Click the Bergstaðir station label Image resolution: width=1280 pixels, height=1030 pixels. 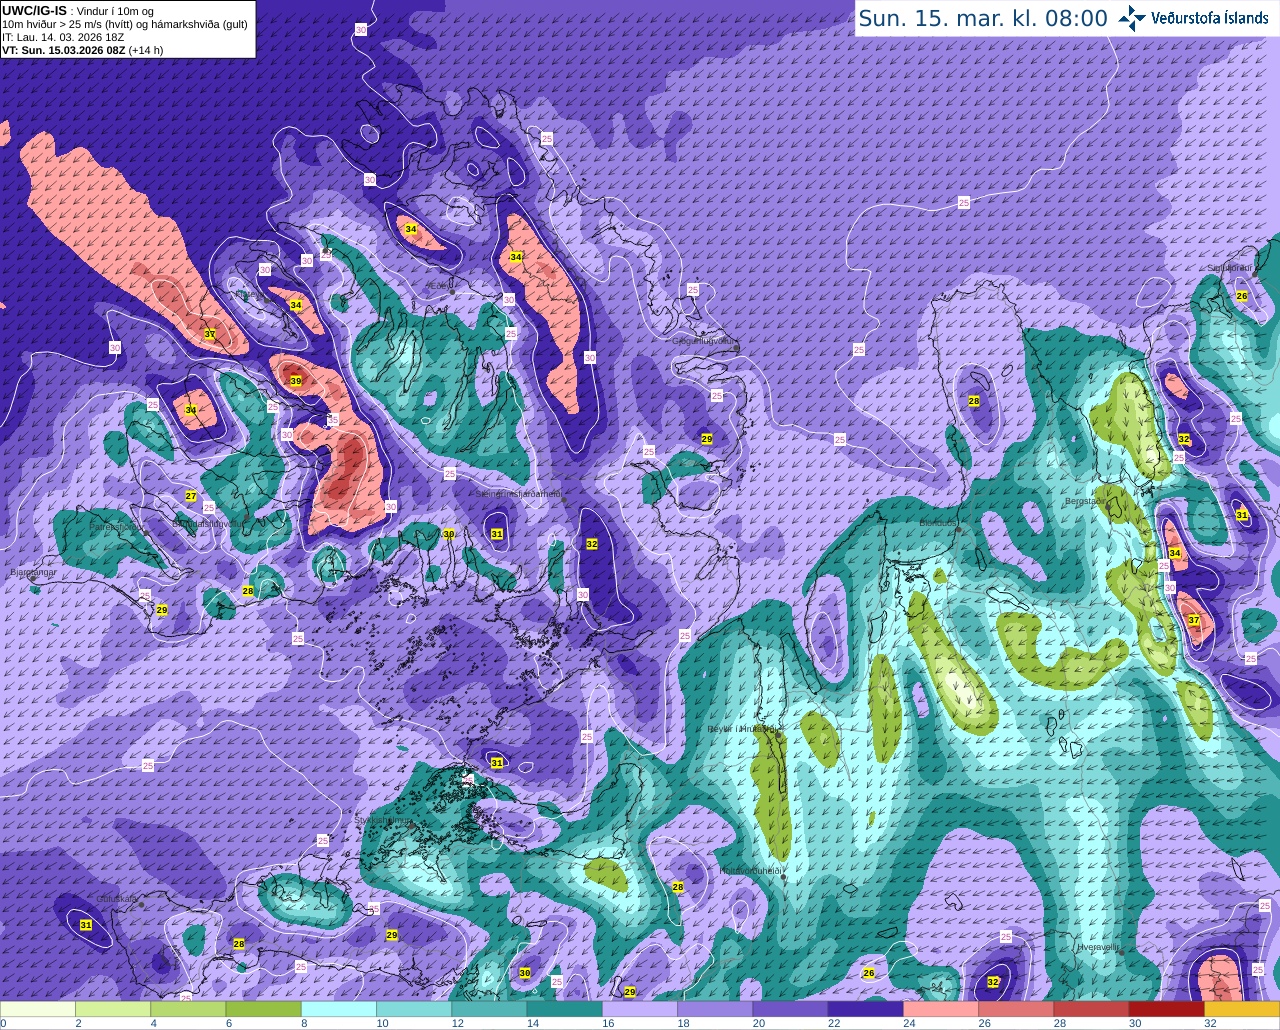tap(1087, 501)
